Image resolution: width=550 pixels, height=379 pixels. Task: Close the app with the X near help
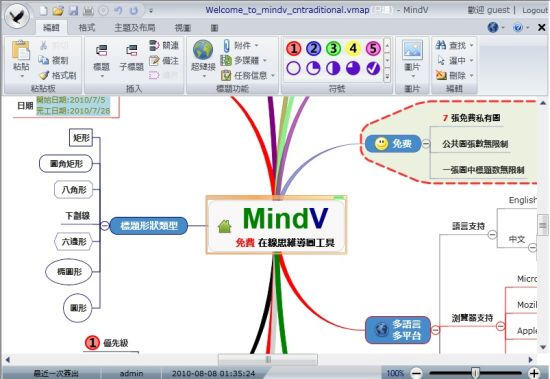pyautogui.click(x=541, y=27)
